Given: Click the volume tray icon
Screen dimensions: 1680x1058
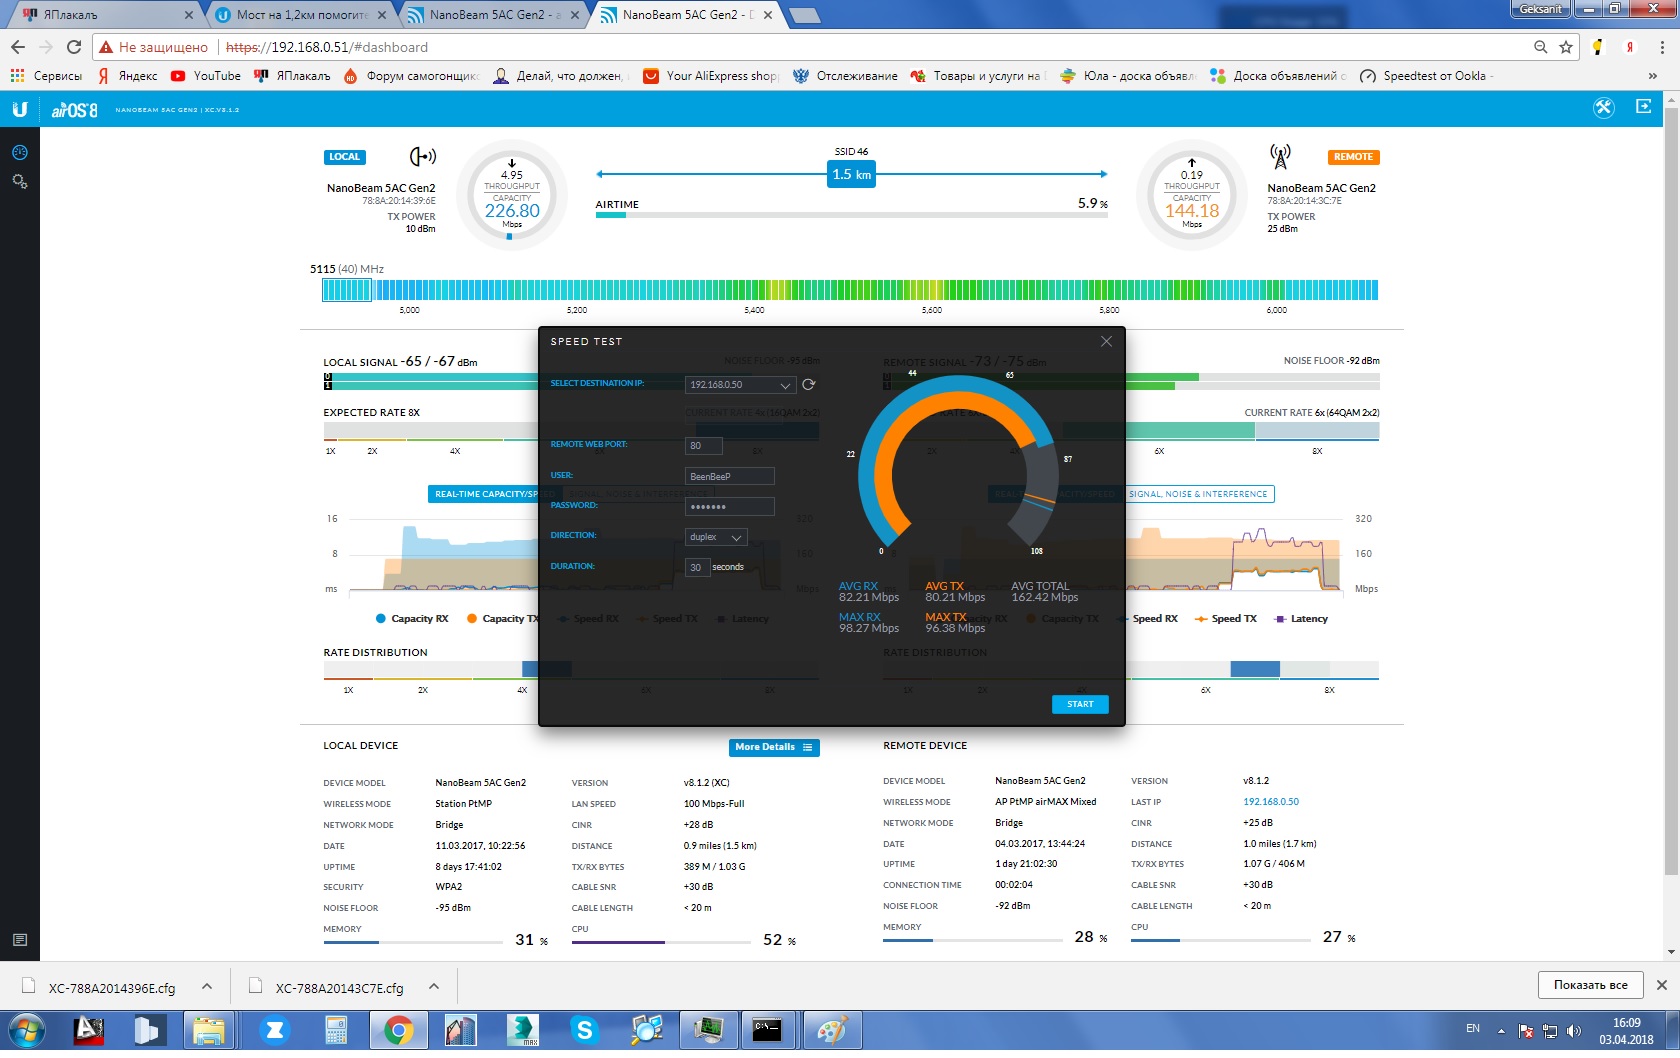Looking at the screenshot, I should (1573, 1031).
